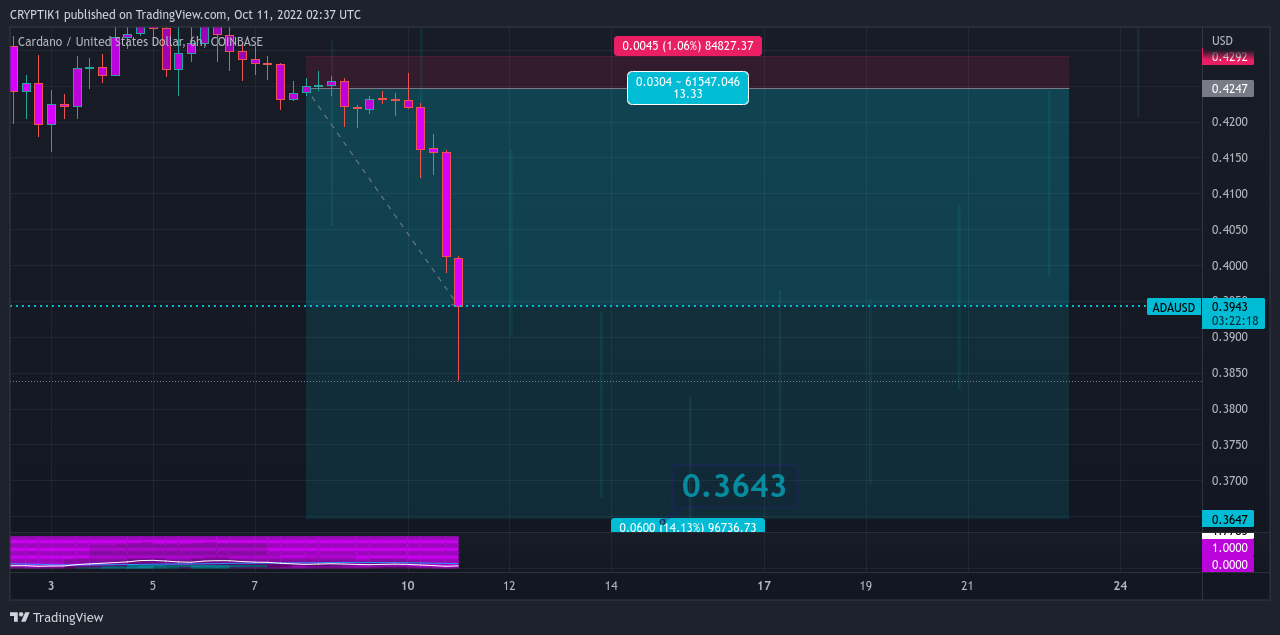This screenshot has width=1280, height=635.
Task: Click the USD currency label above the price axis
Action: tap(1222, 41)
